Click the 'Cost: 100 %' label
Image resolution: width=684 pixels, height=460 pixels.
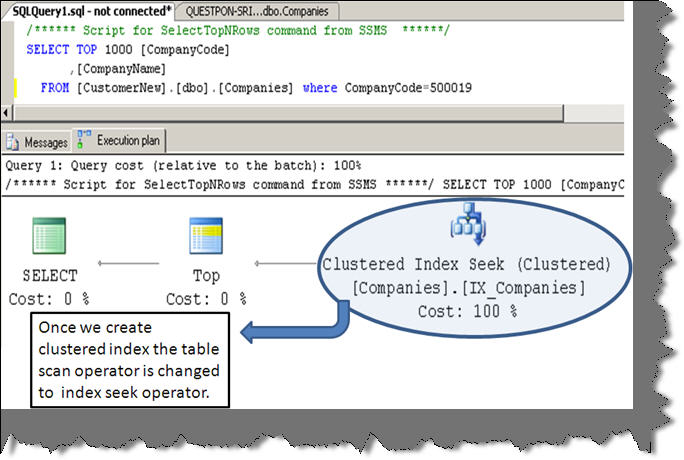468,311
